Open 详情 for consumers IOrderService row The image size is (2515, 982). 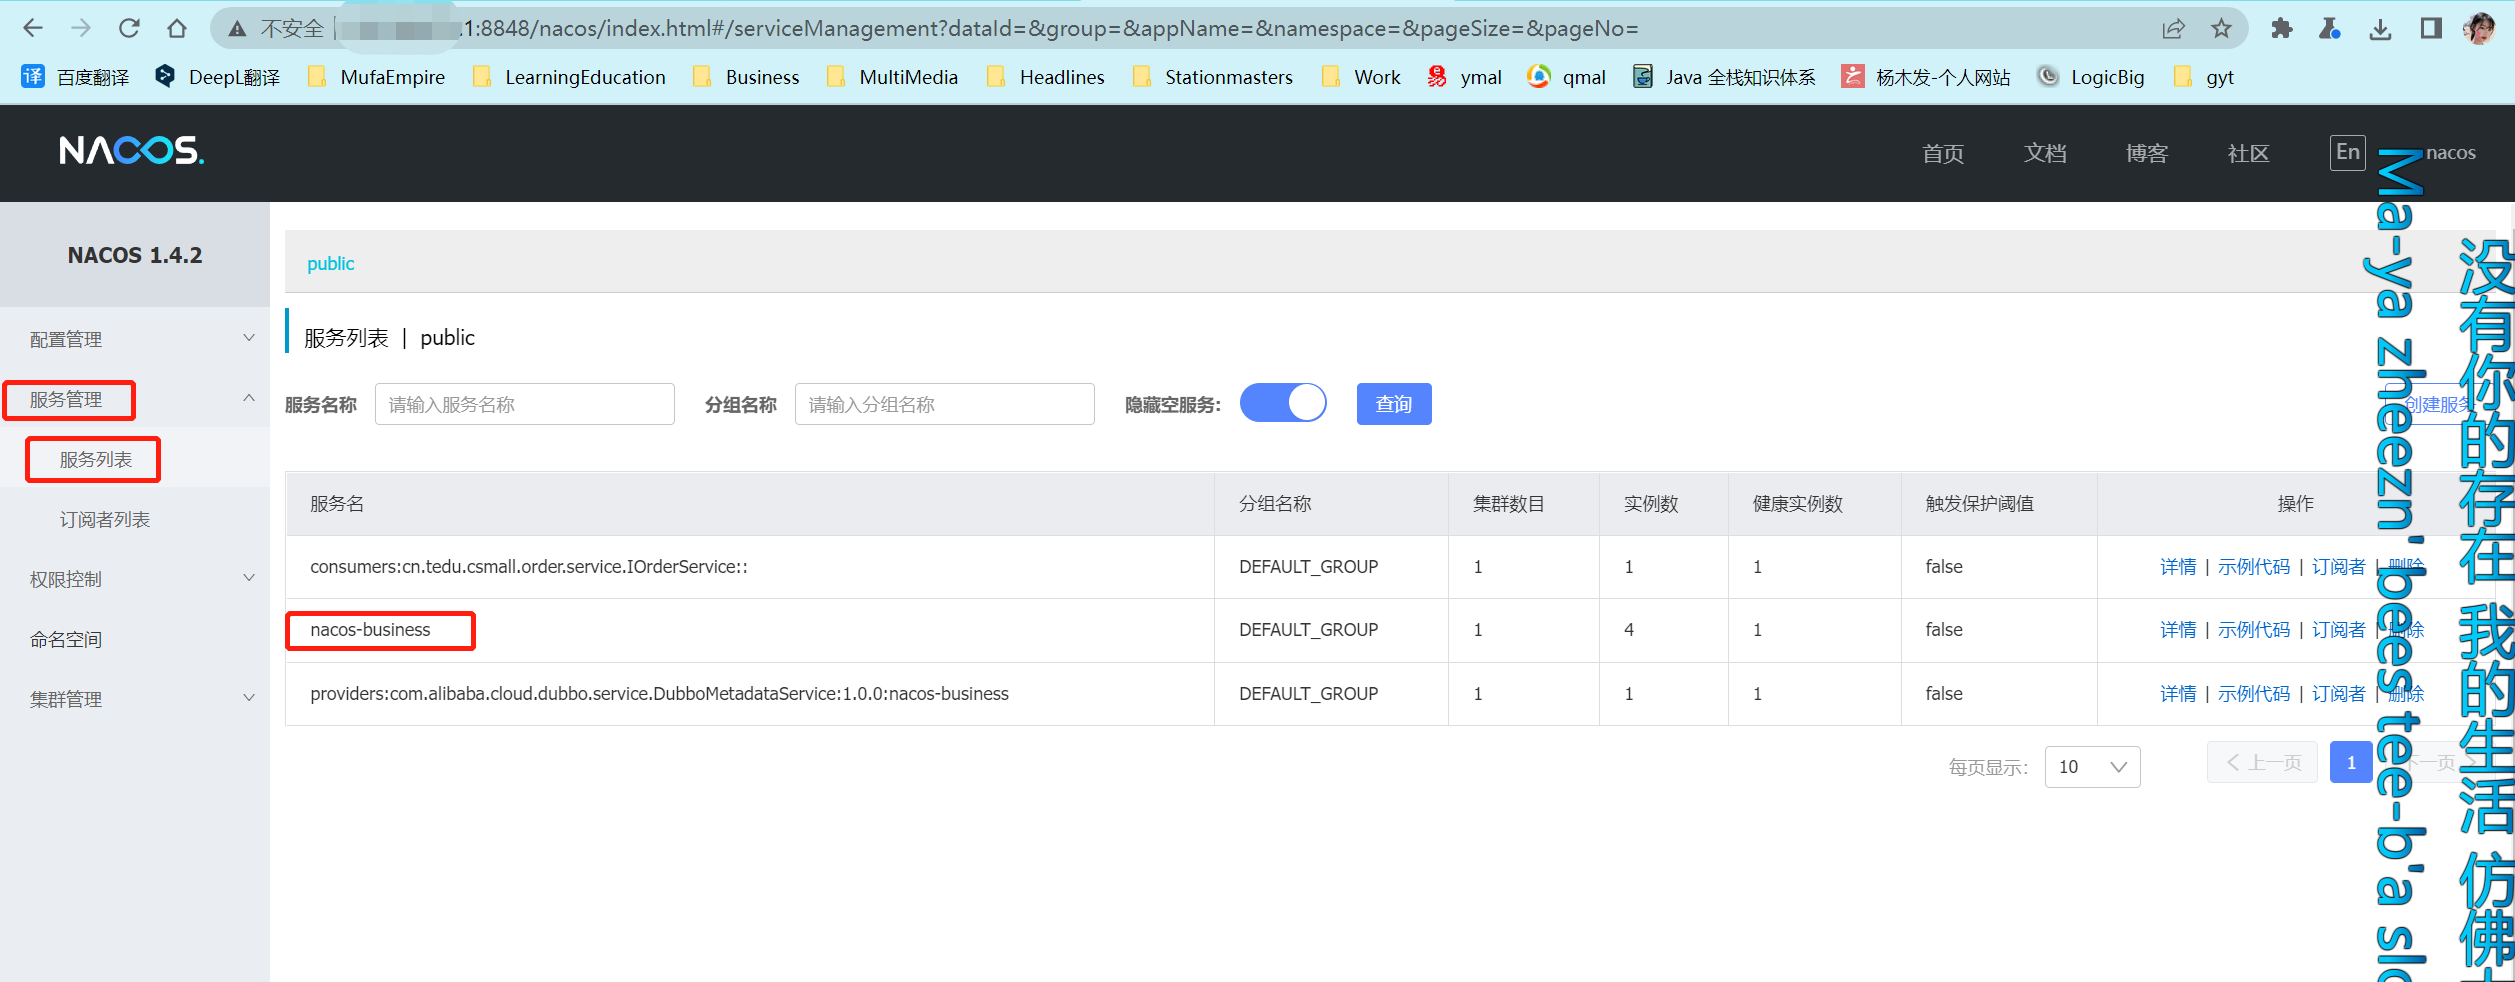click(x=2178, y=566)
